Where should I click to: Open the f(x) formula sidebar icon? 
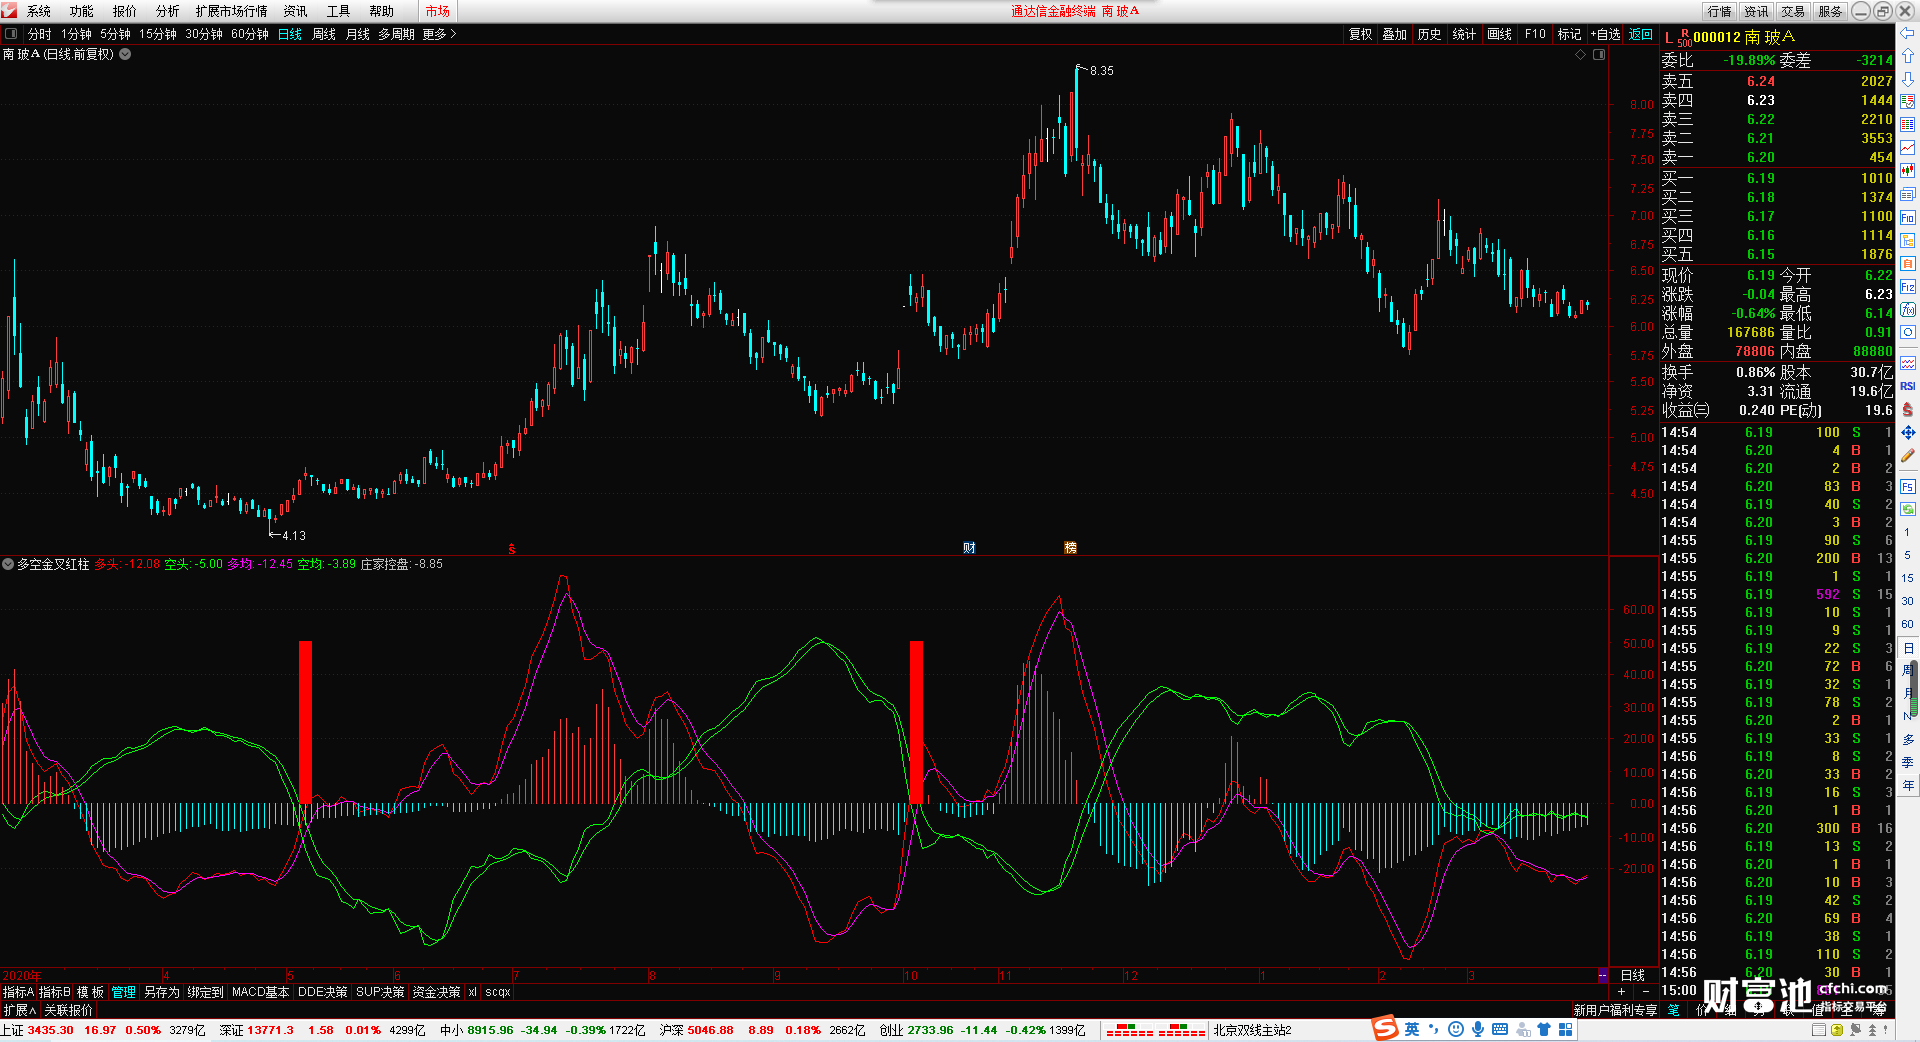click(x=1908, y=310)
